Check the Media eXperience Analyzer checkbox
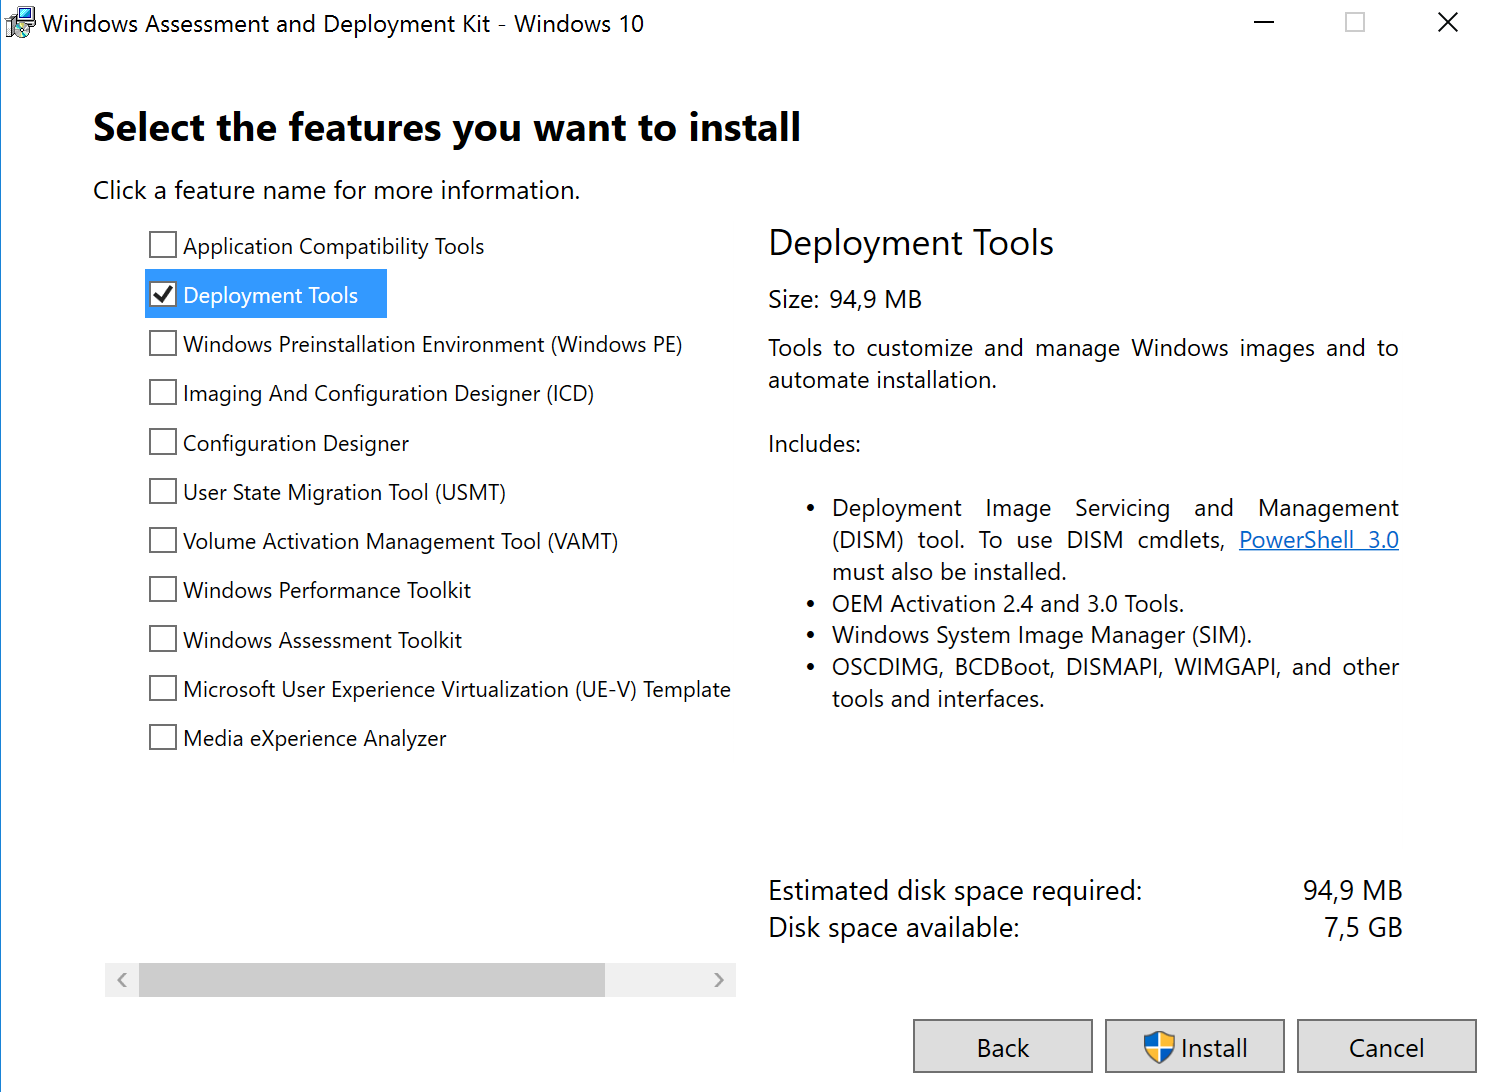Viewport: 1492px width, 1092px height. click(163, 737)
